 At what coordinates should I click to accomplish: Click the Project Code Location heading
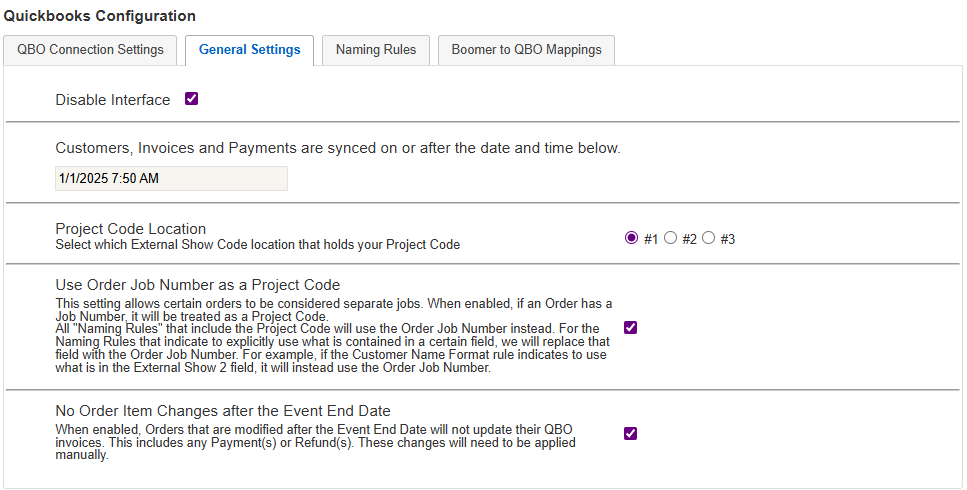[131, 228]
